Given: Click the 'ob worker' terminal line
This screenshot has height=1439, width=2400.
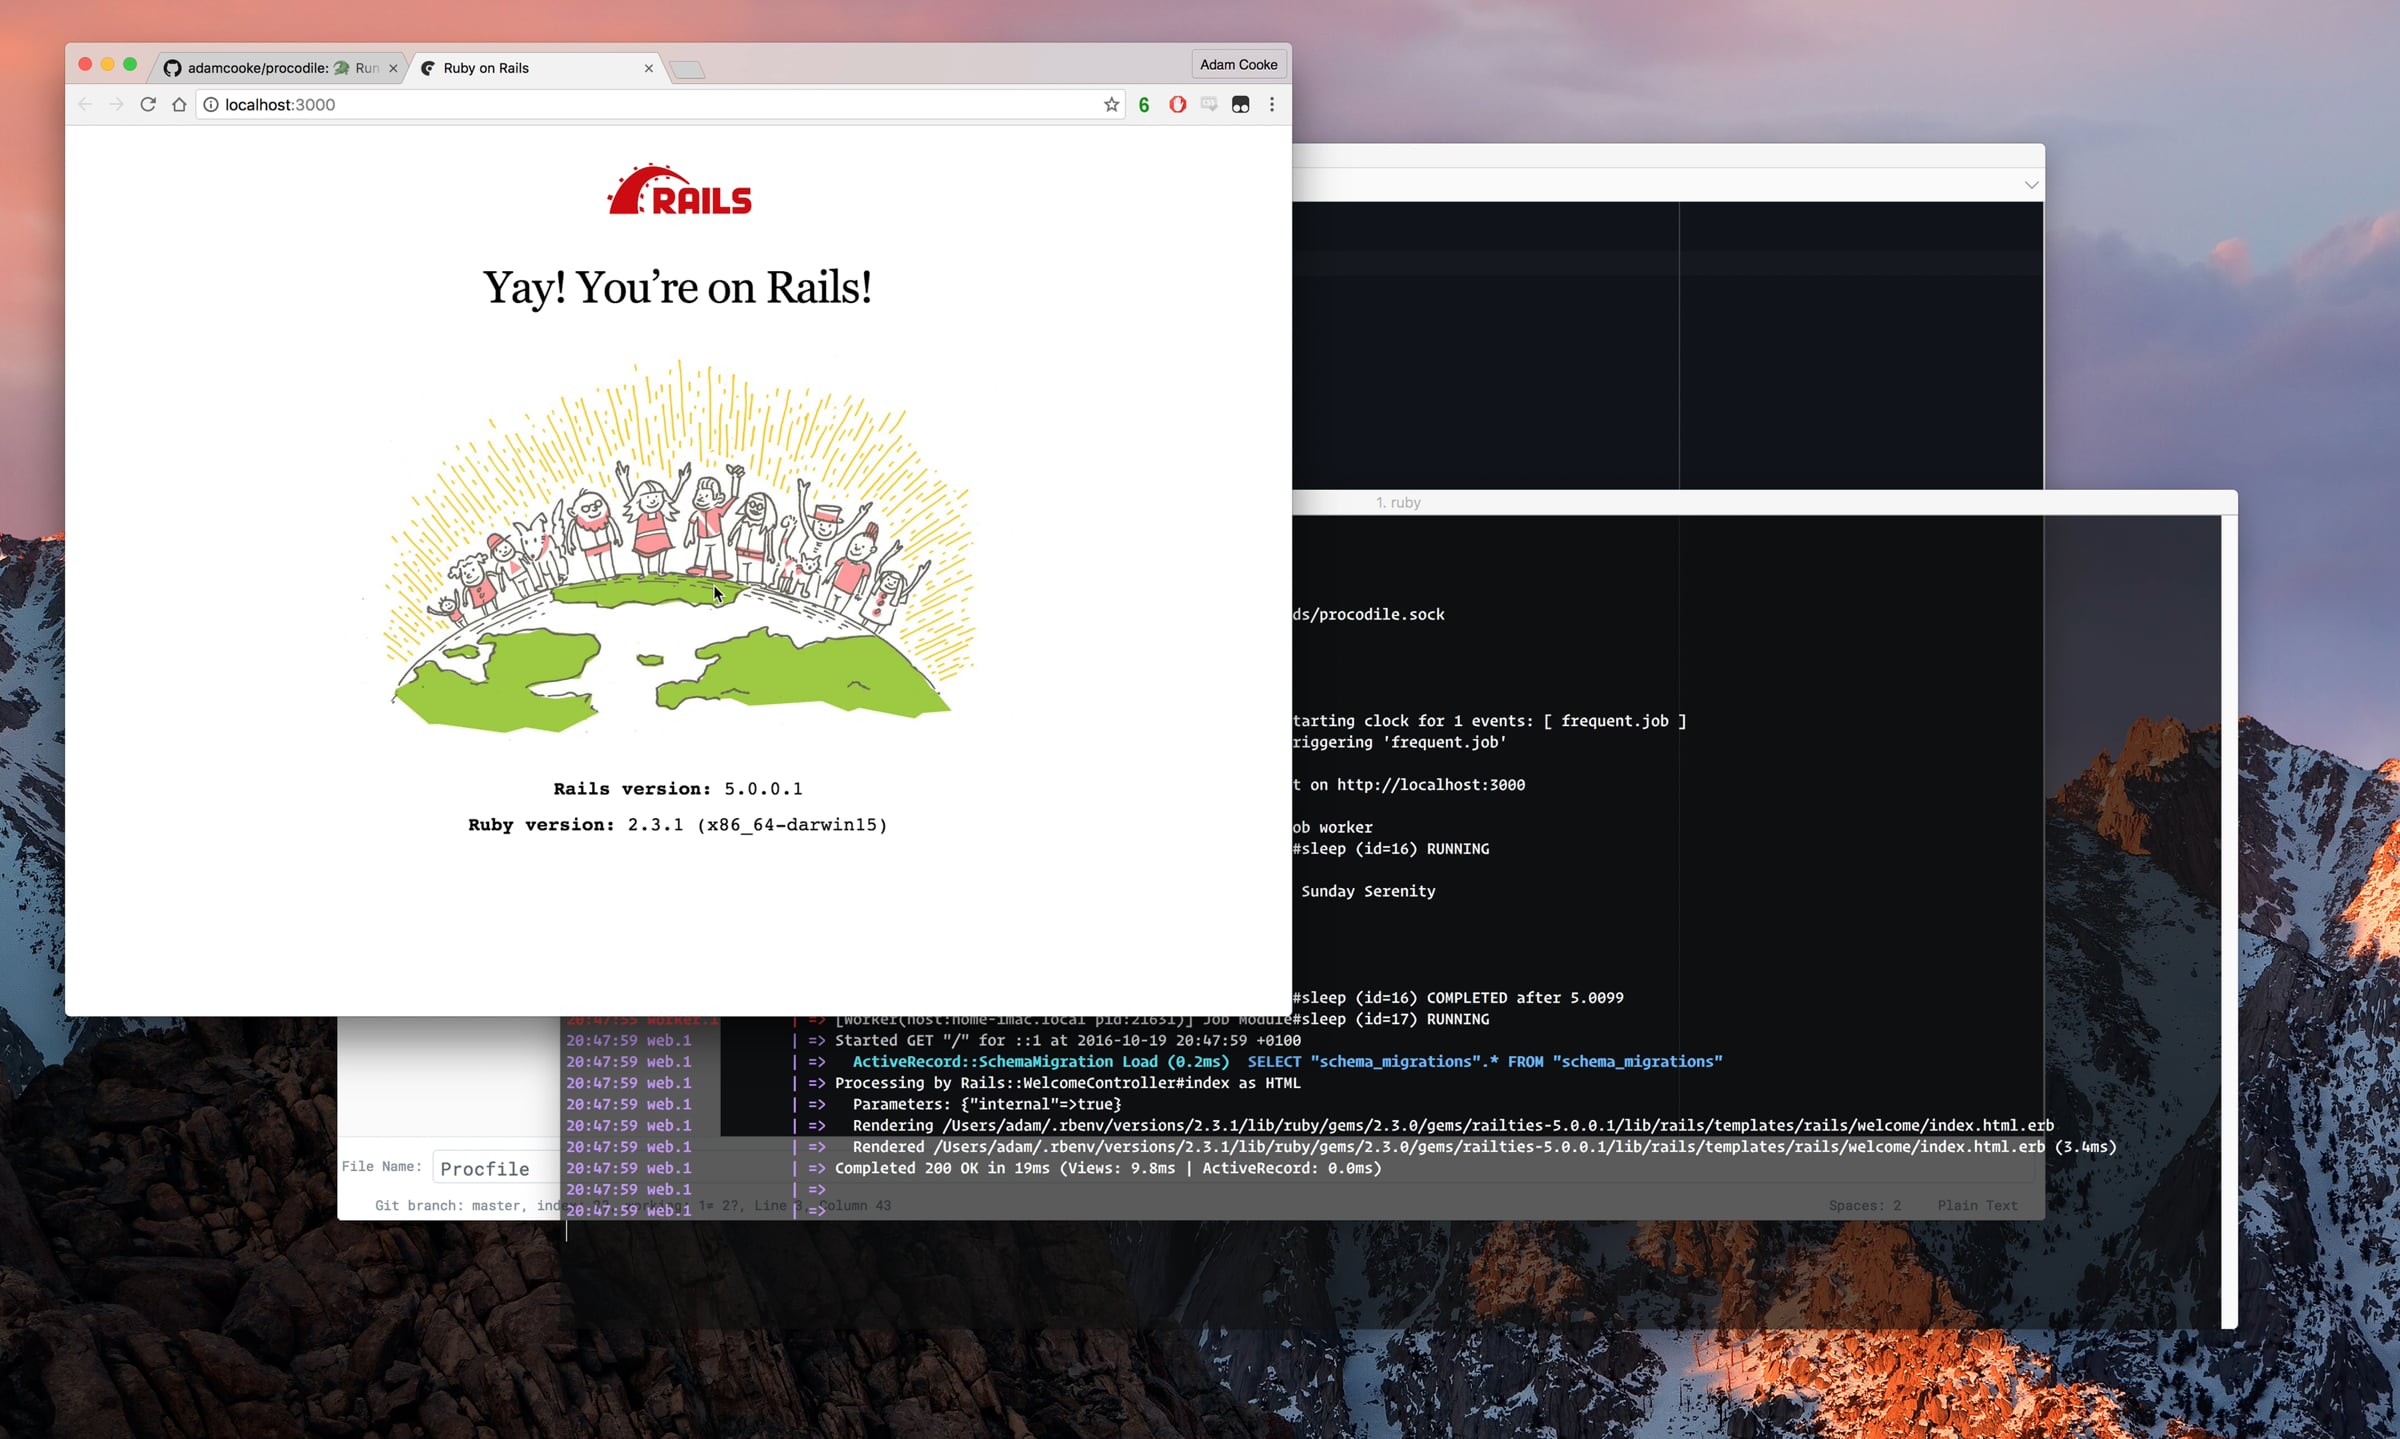Looking at the screenshot, I should (x=1333, y=827).
